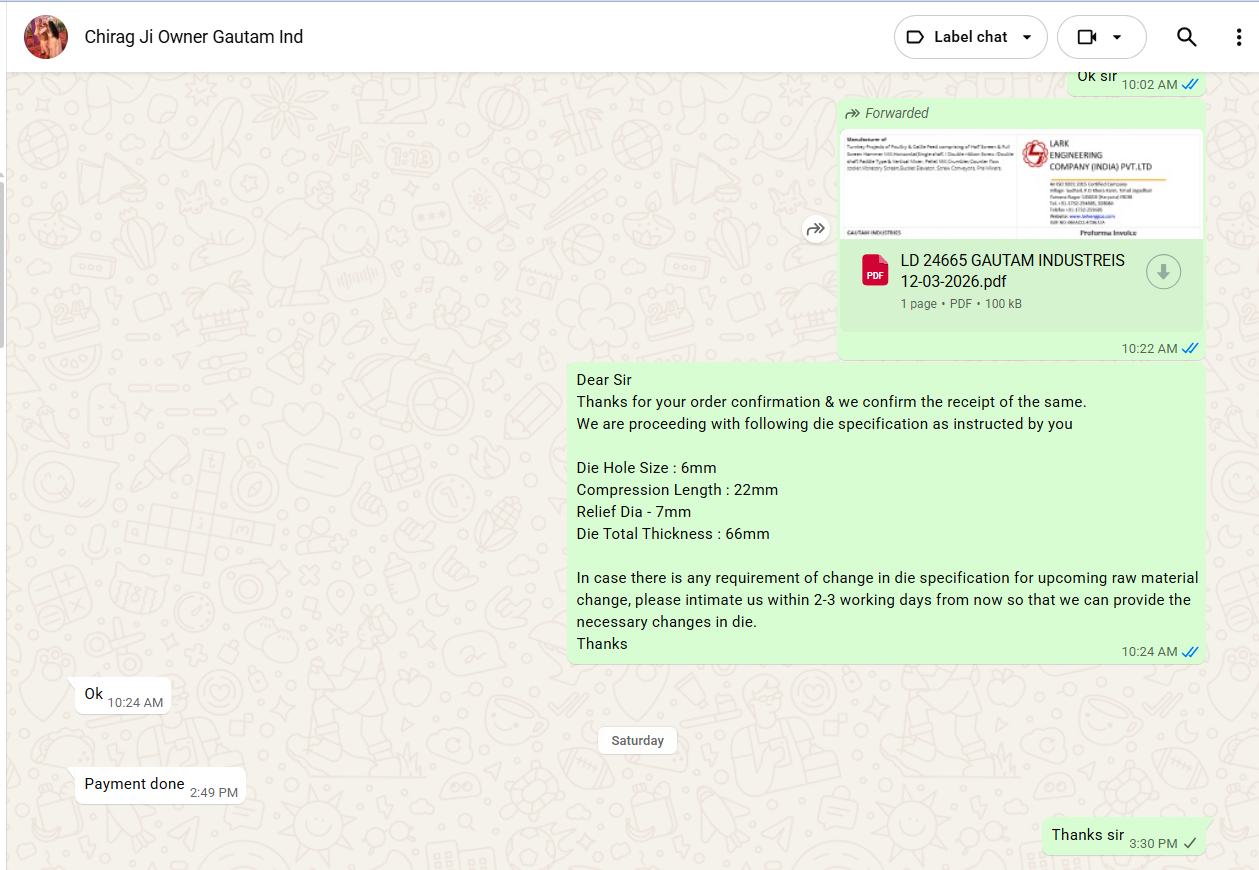Search within this chat
Image resolution: width=1259 pixels, height=870 pixels.
[x=1186, y=37]
